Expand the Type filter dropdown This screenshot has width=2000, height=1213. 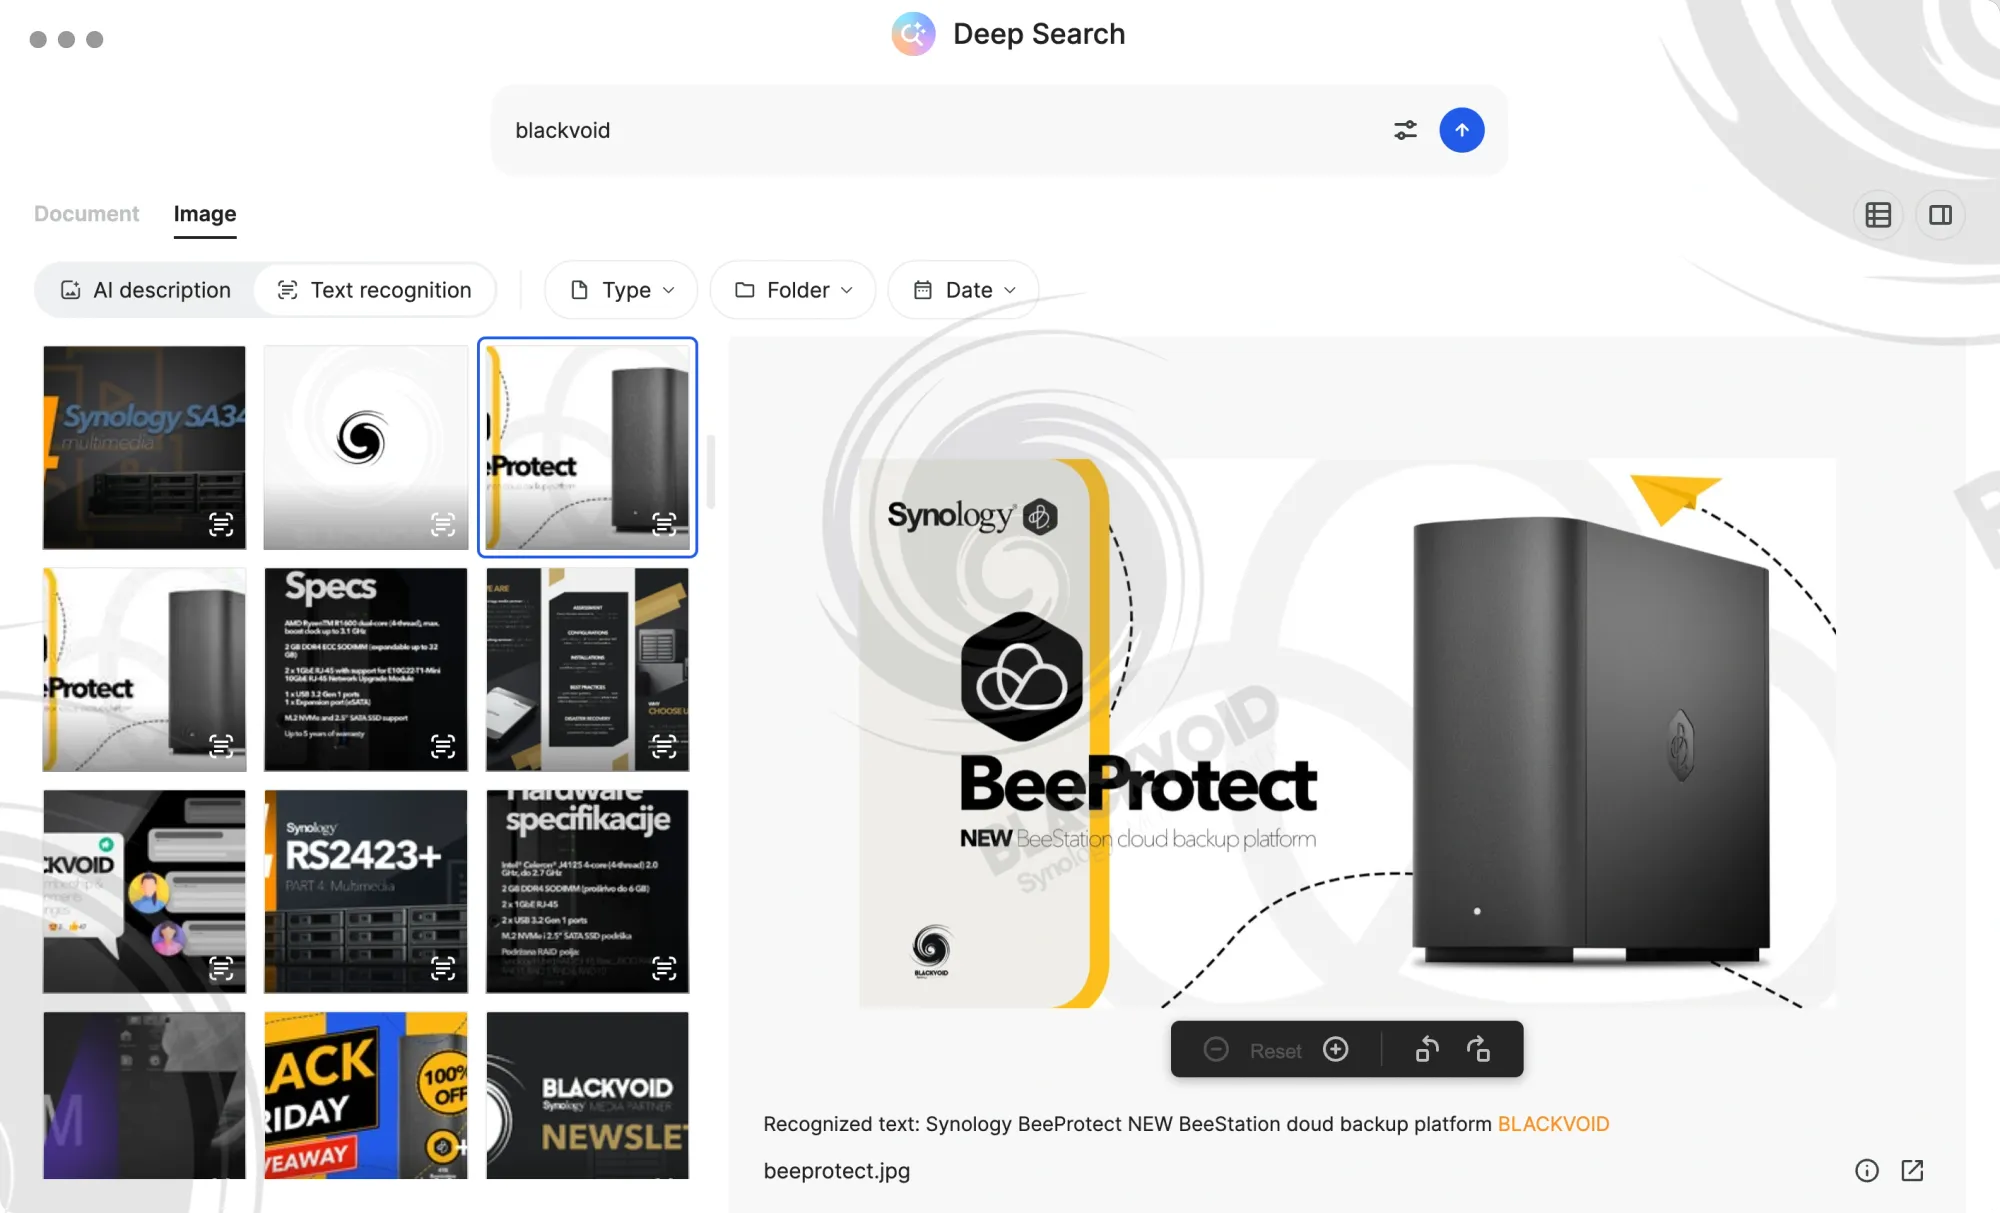point(621,290)
